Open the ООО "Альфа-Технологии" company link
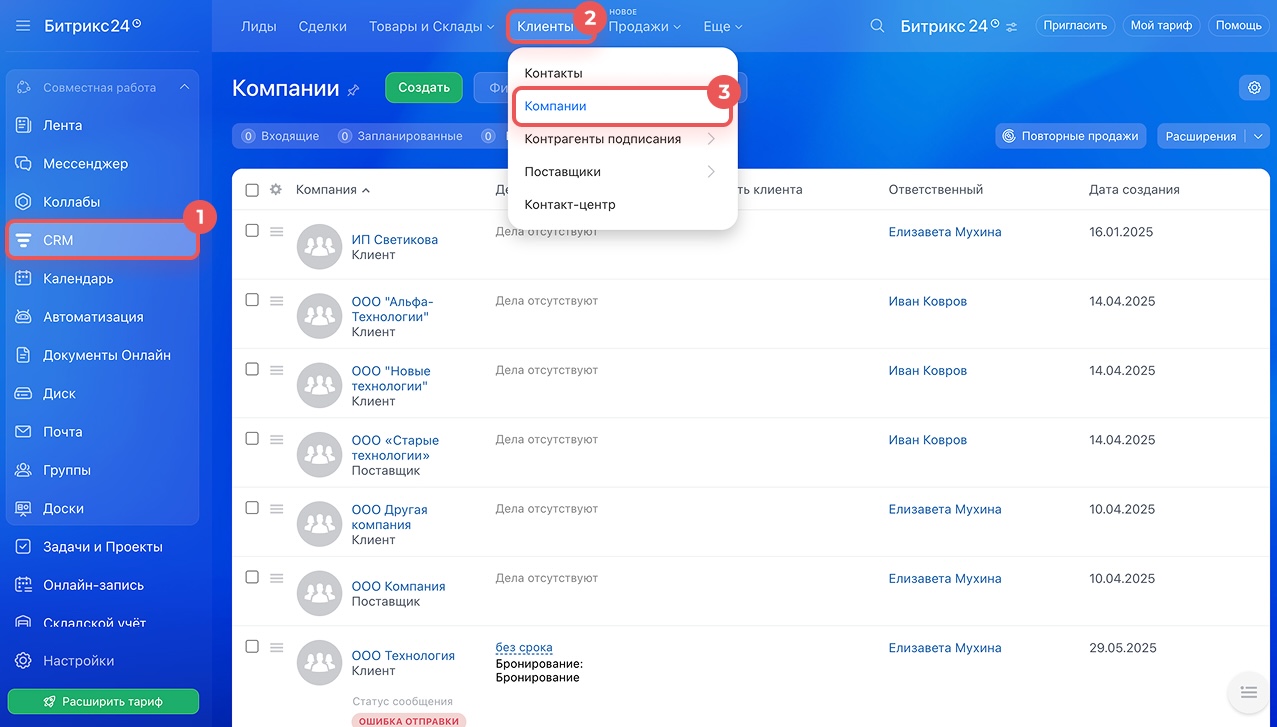 pyautogui.click(x=392, y=309)
